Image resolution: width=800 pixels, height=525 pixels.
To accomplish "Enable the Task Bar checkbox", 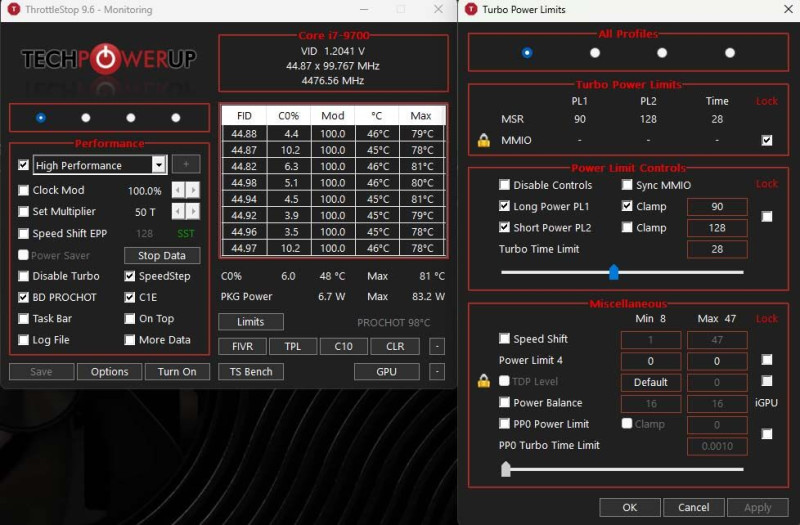I will point(23,318).
